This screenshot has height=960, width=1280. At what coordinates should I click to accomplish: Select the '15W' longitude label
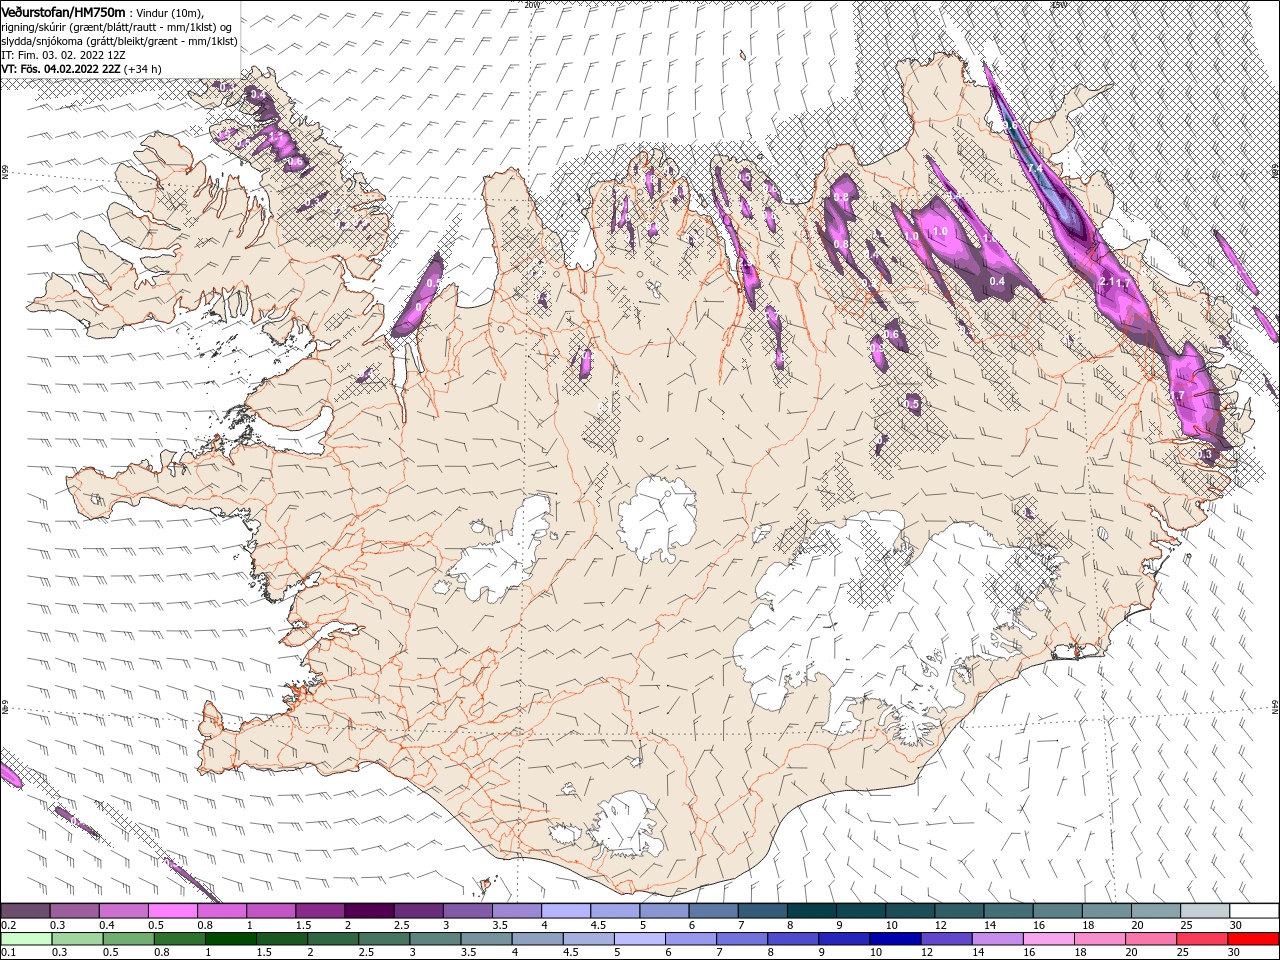[x=1059, y=4]
